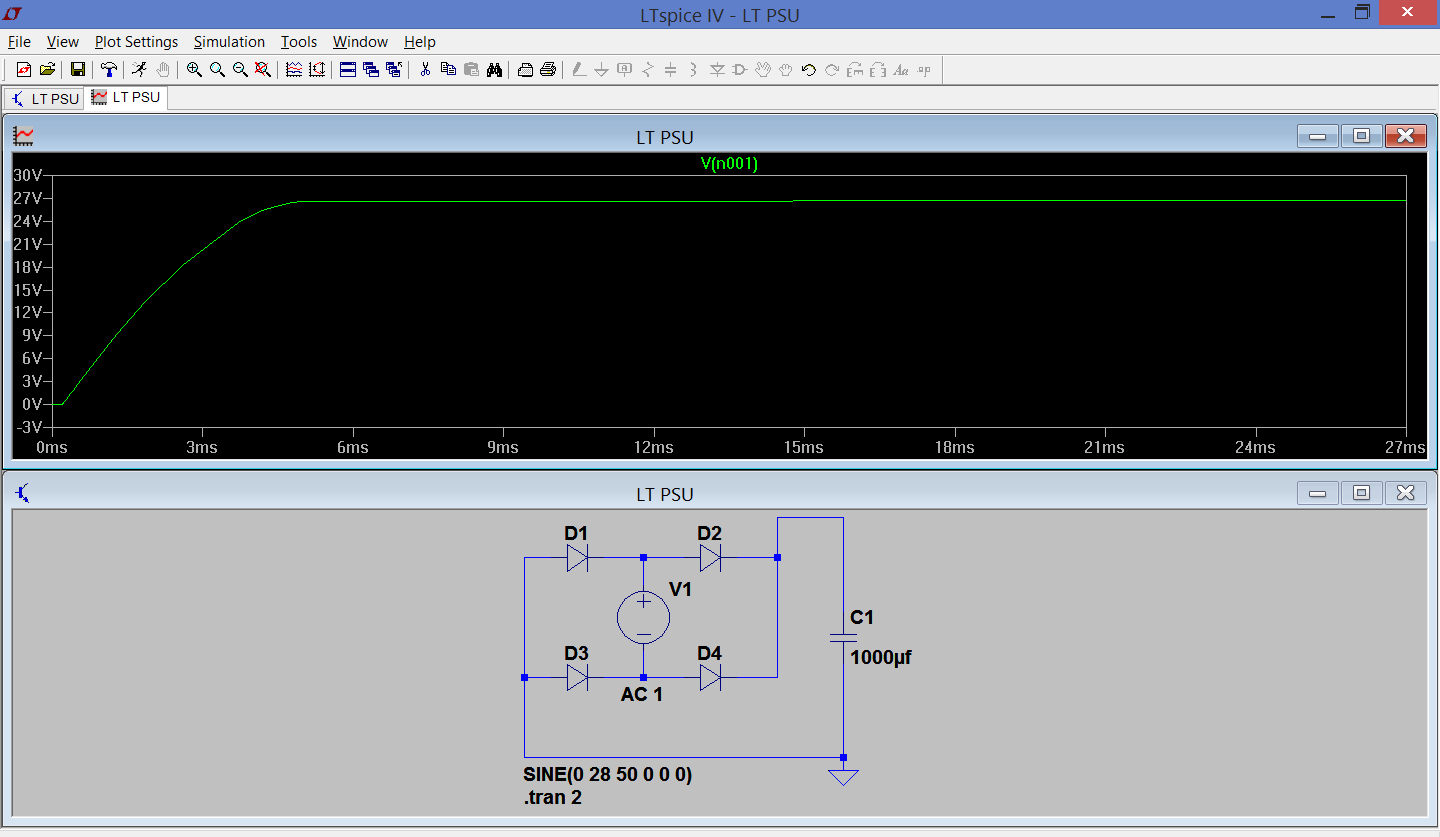
Task: Select the Place Component gate icon
Action: pos(740,70)
